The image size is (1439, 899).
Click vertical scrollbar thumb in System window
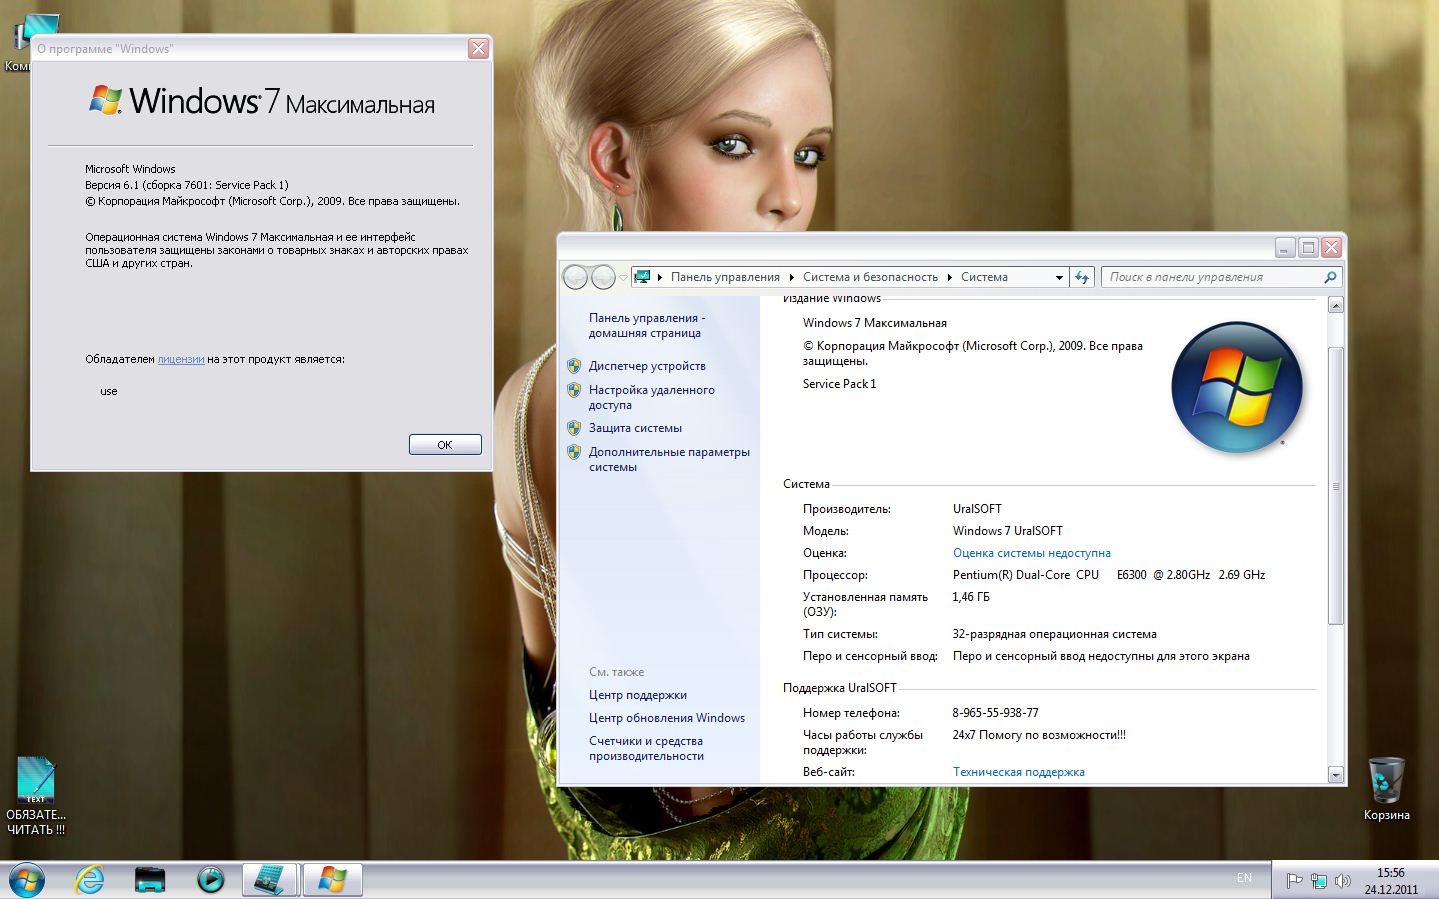[1336, 486]
